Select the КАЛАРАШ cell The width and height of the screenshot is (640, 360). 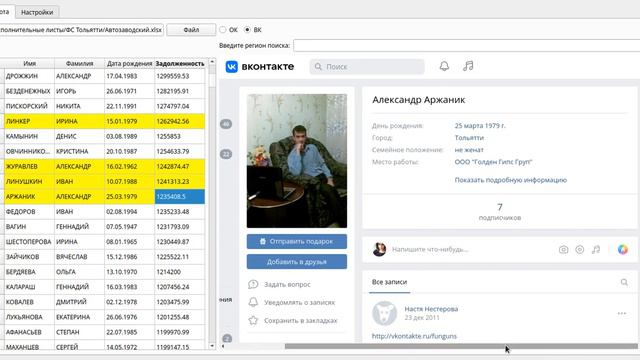tap(29, 287)
